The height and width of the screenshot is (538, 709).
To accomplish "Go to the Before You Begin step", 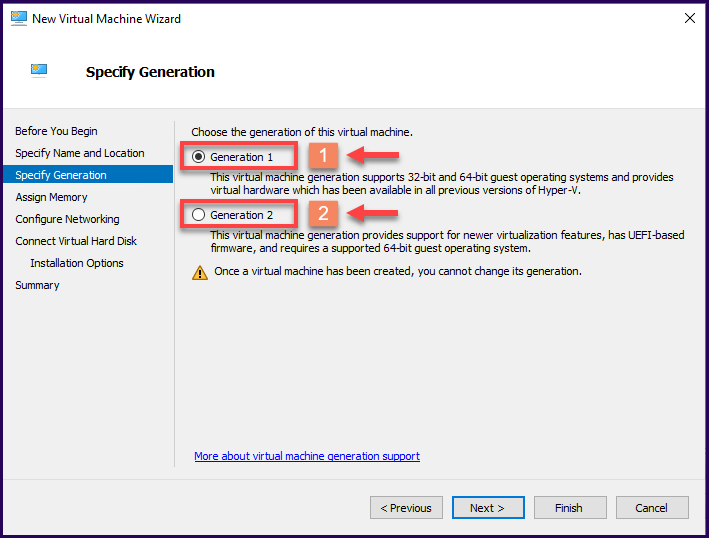I will tap(56, 131).
